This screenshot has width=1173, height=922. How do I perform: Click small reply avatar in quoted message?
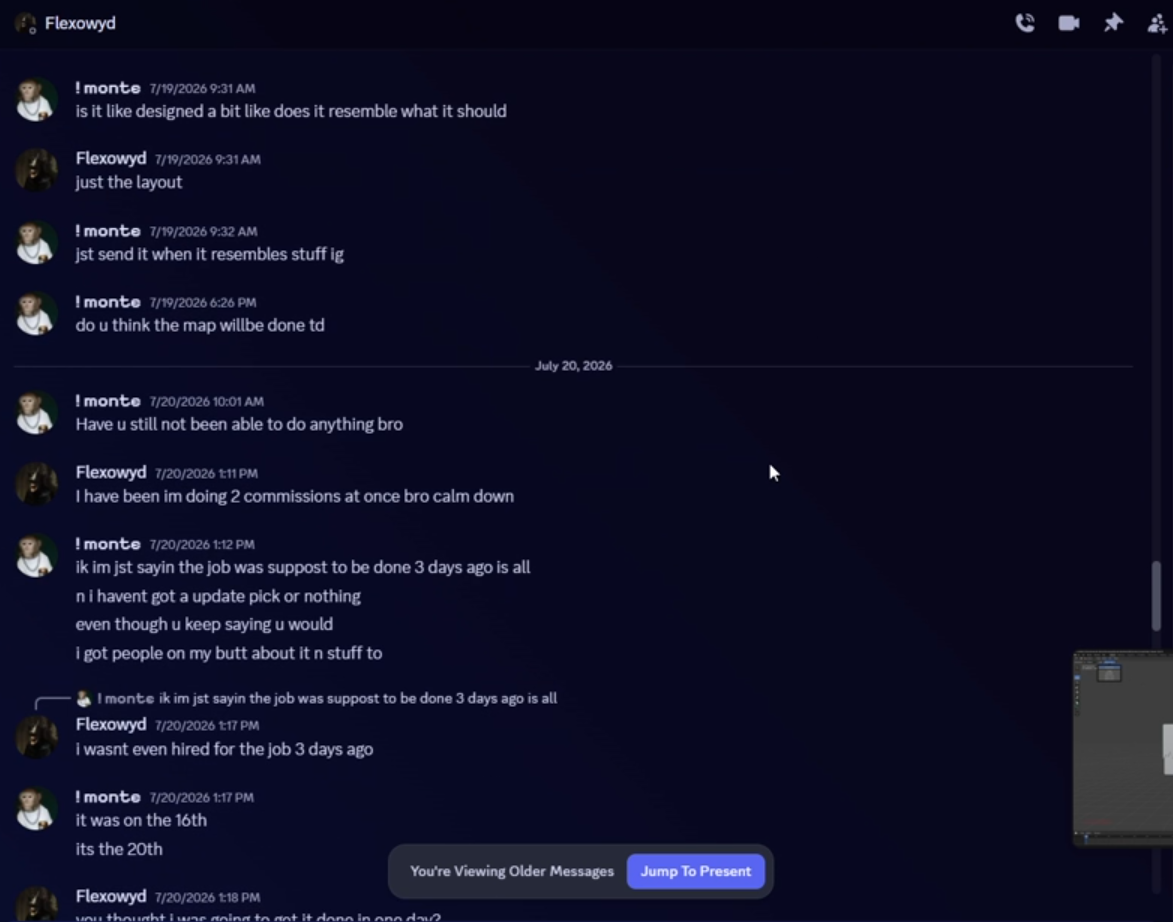[x=84, y=698]
